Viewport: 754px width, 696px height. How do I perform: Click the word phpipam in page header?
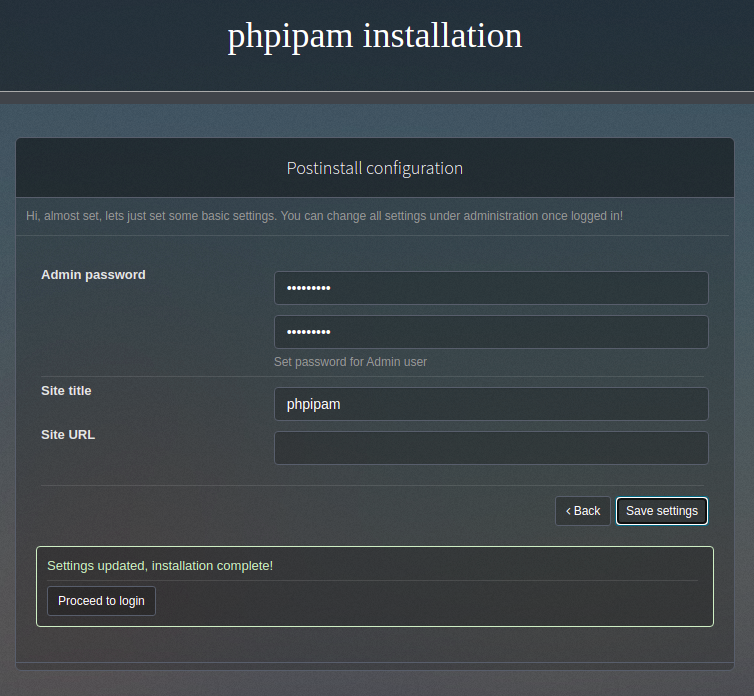coord(290,38)
